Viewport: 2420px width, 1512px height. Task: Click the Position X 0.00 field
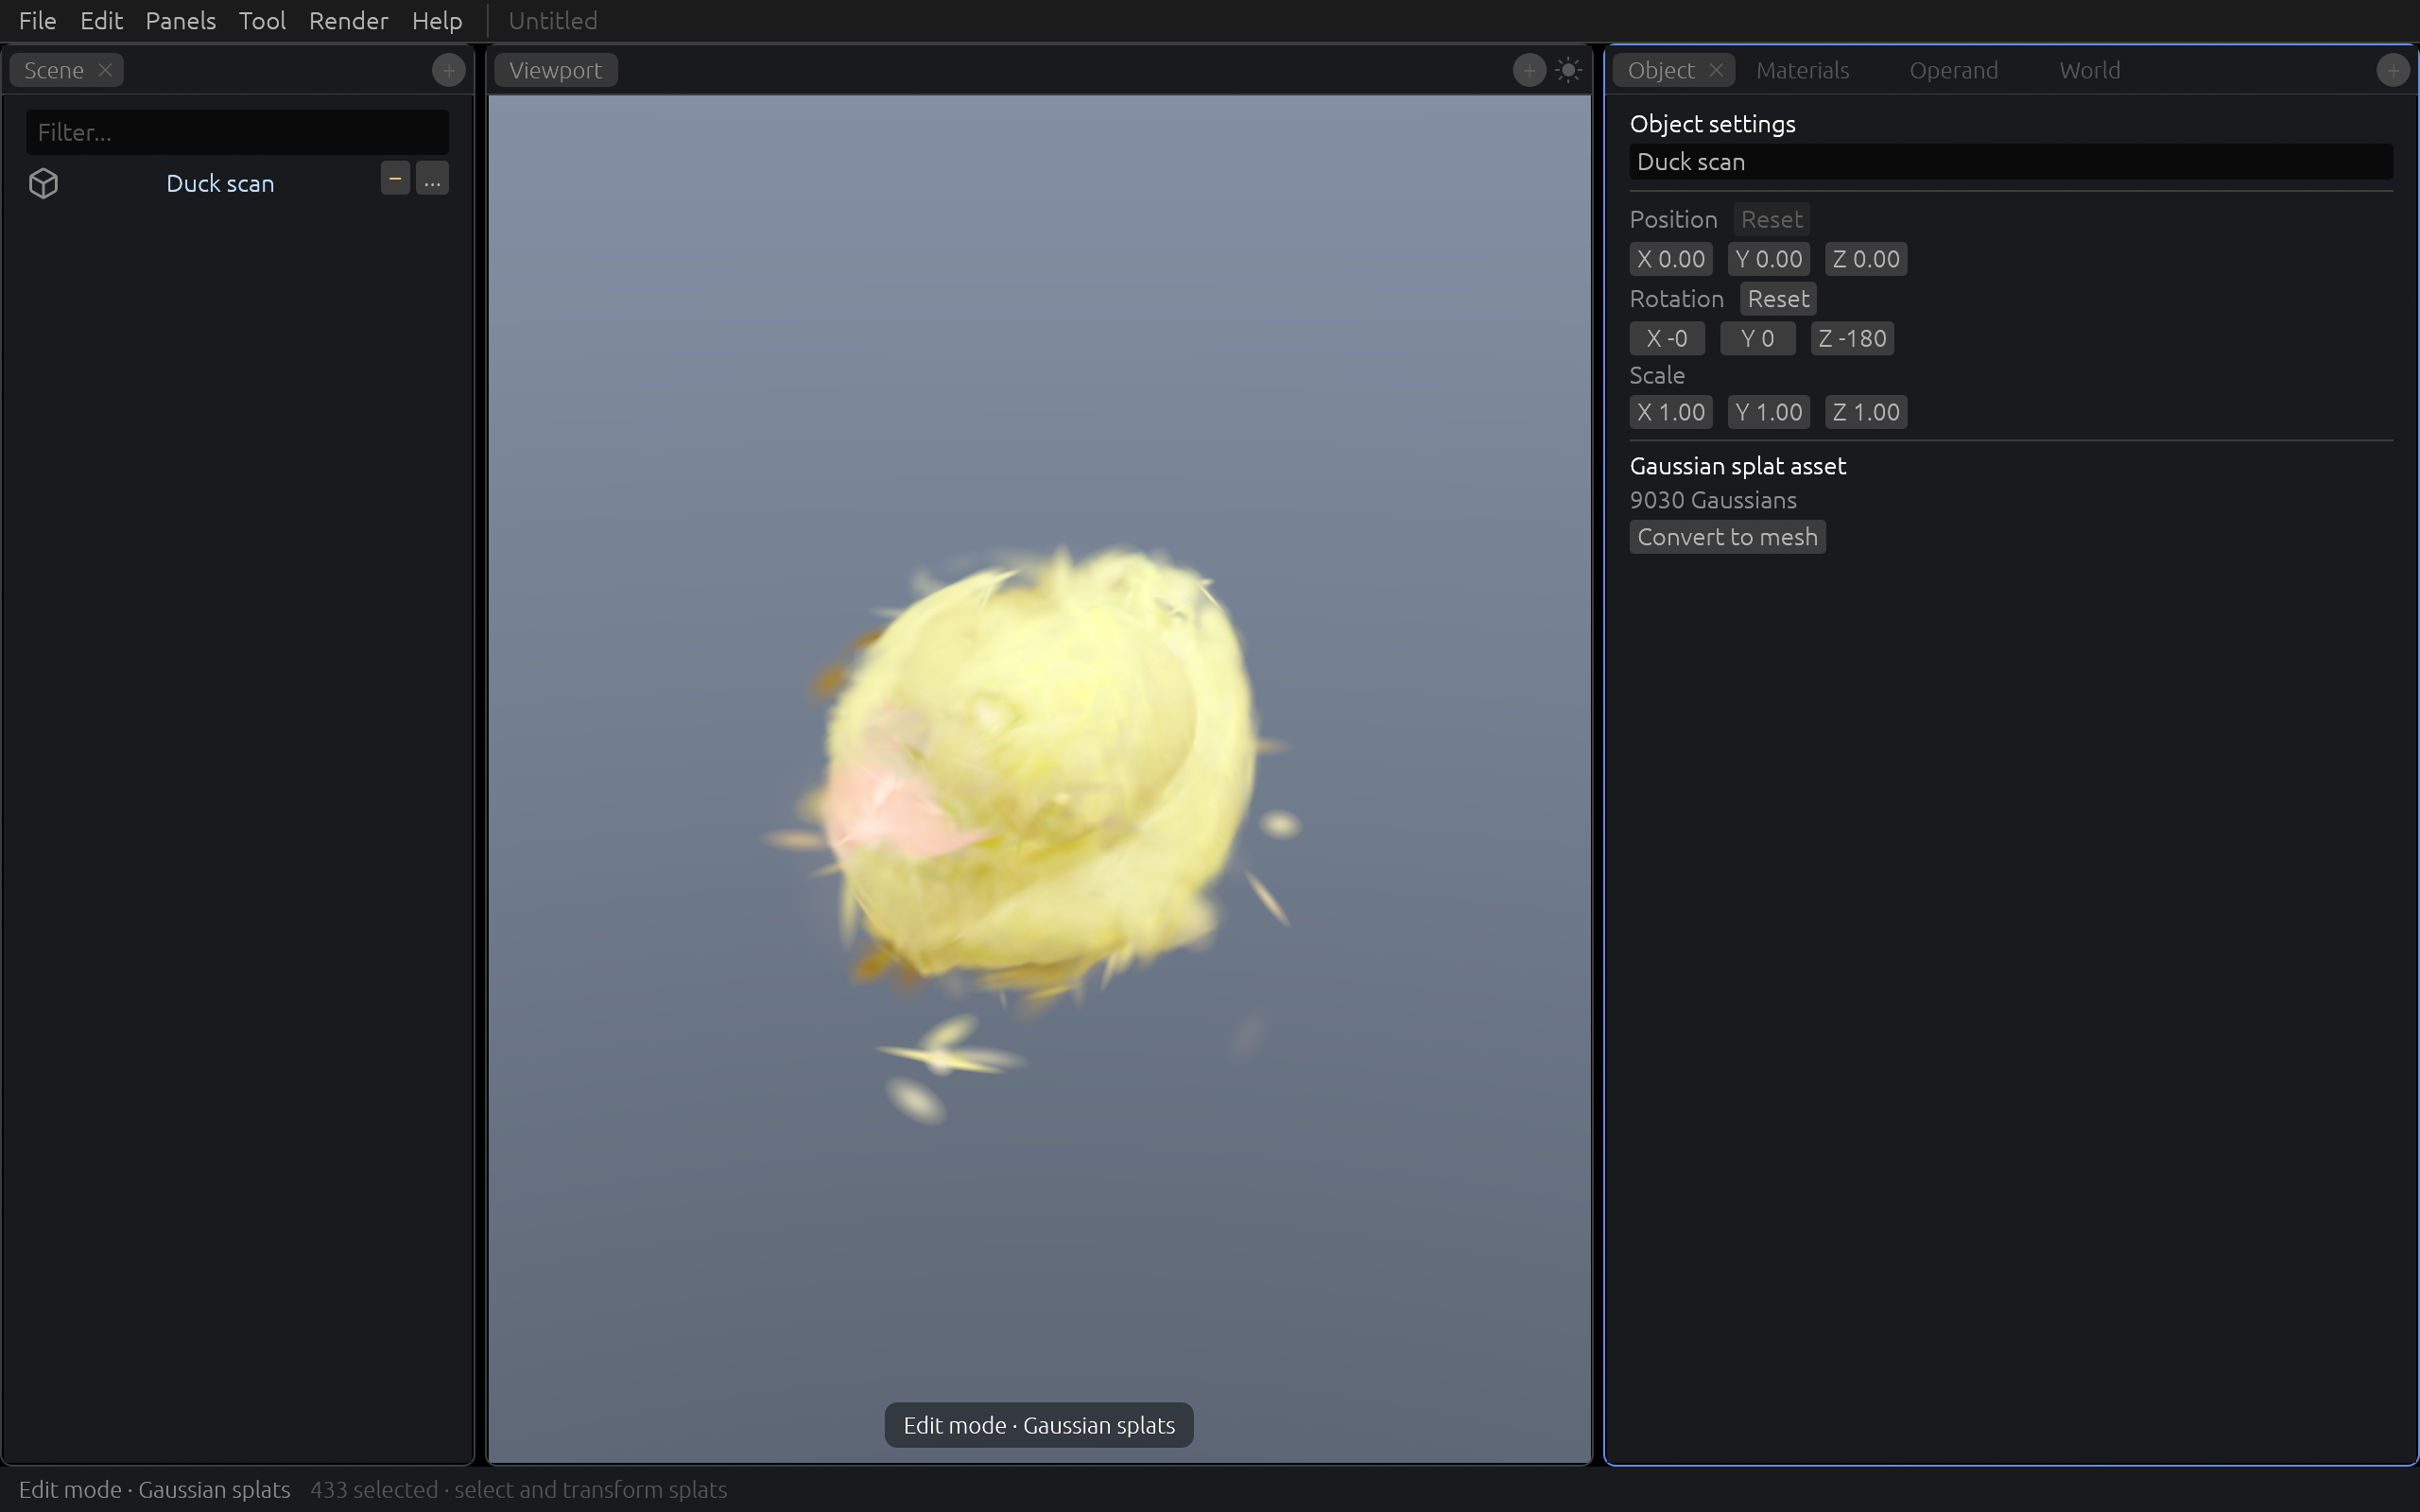(x=1670, y=259)
